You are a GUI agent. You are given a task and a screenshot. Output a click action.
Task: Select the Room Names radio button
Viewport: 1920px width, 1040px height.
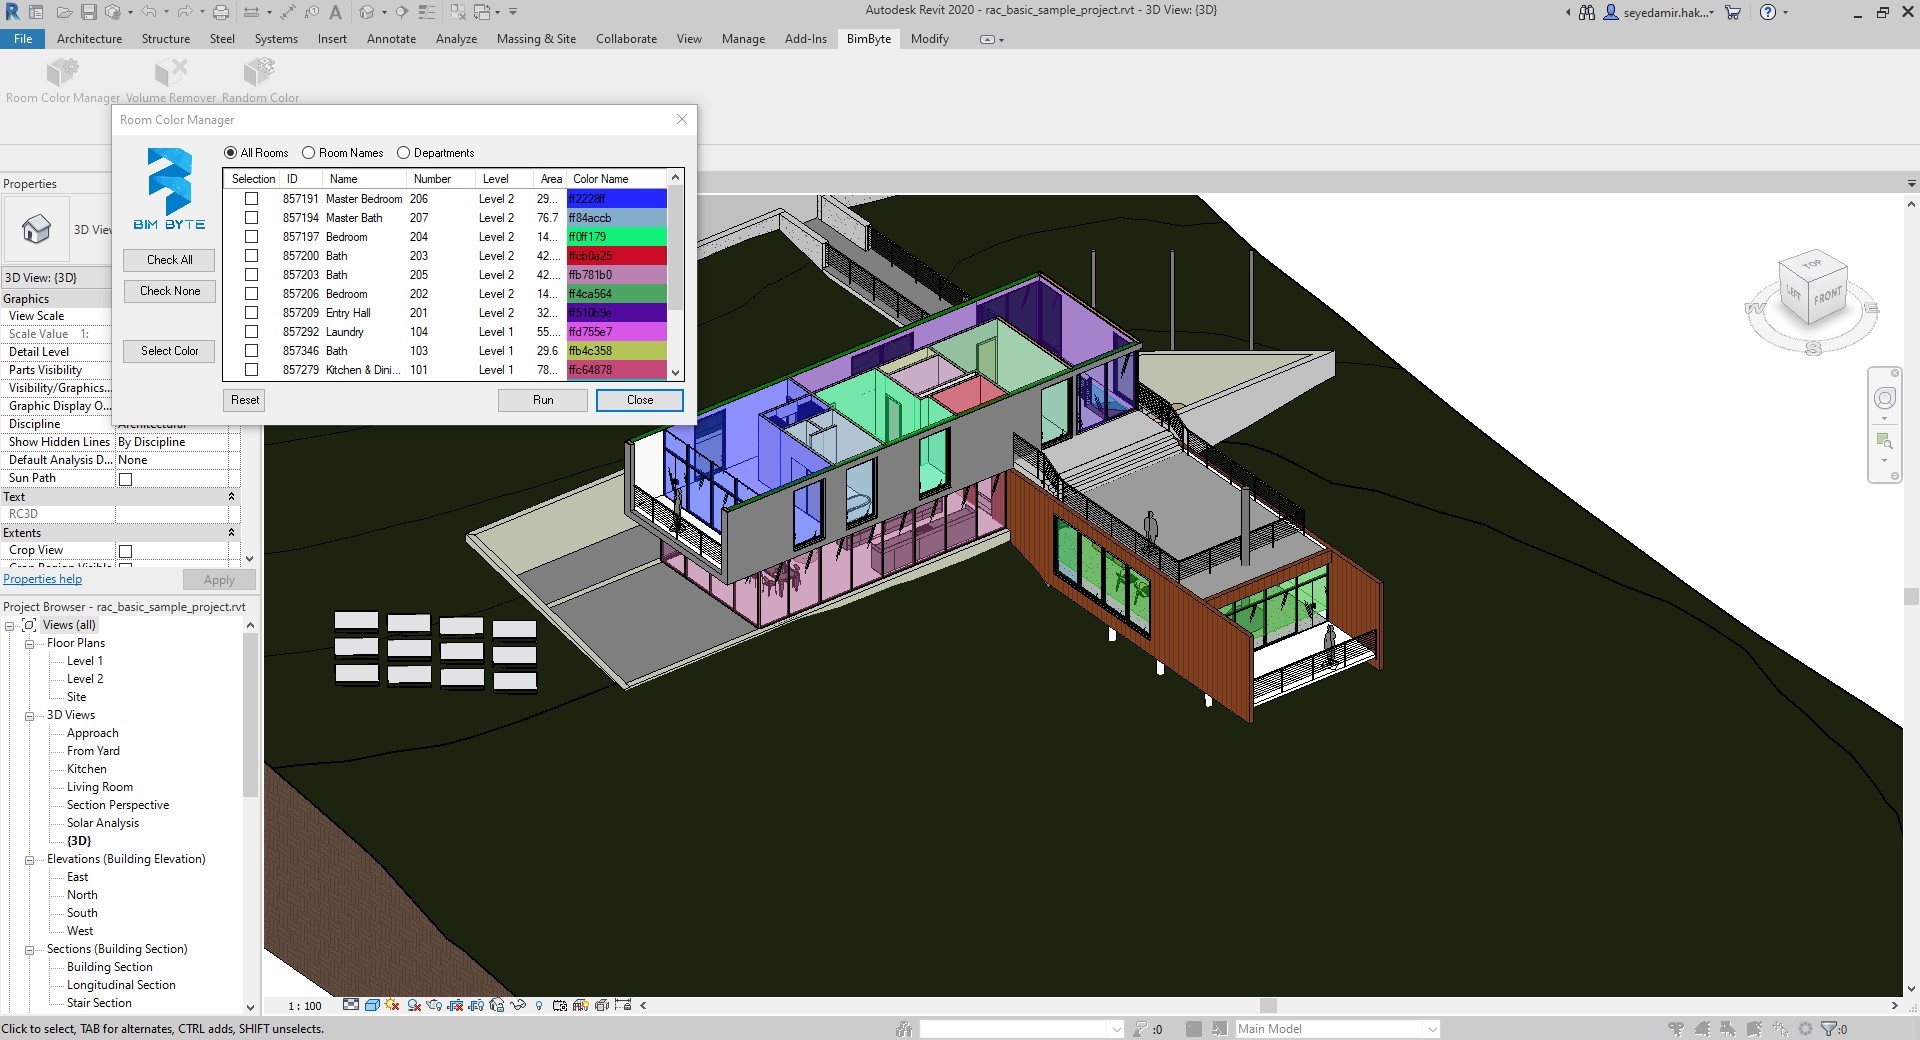(x=309, y=153)
